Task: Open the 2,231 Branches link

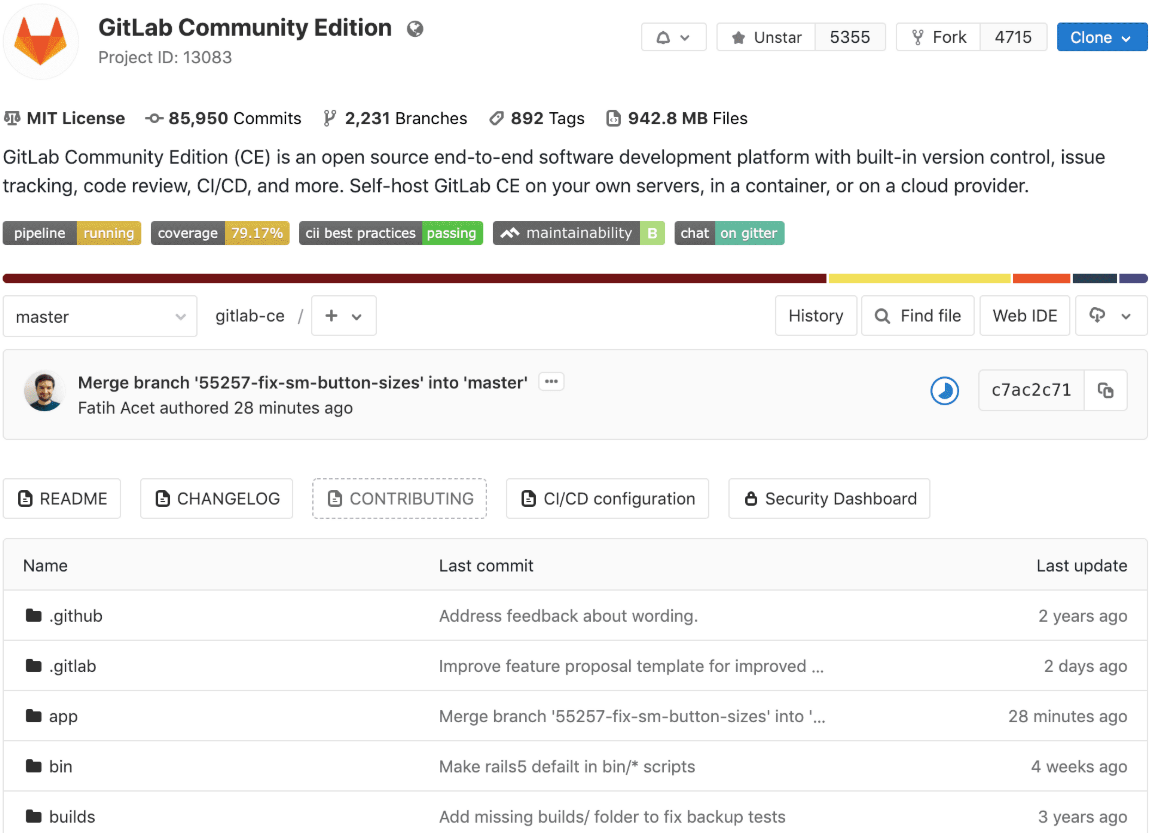Action: [395, 118]
